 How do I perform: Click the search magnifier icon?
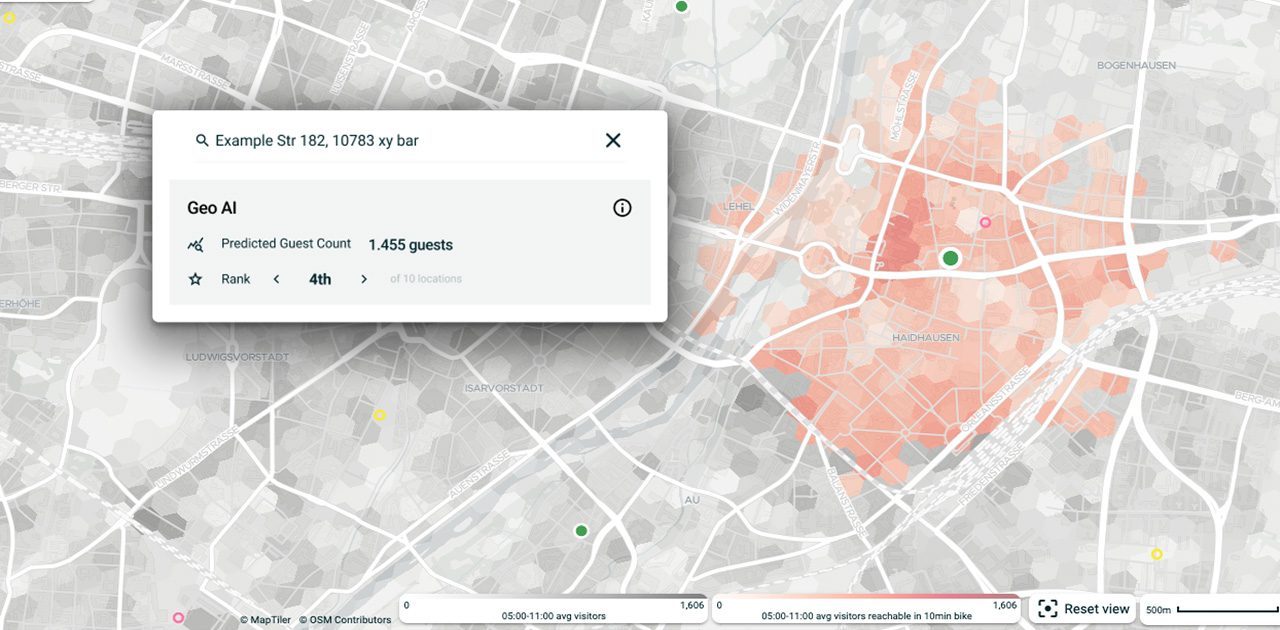[x=202, y=141]
